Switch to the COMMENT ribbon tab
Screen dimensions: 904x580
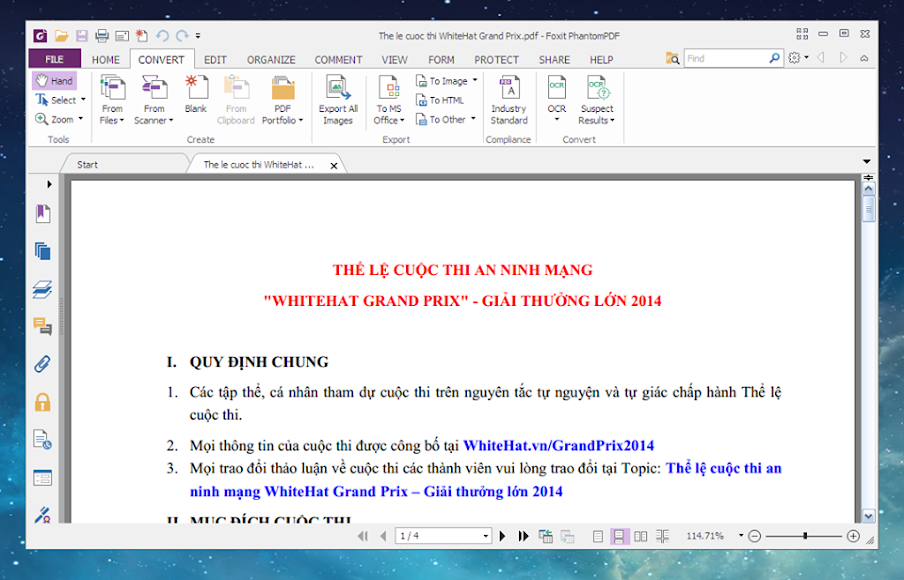338,60
